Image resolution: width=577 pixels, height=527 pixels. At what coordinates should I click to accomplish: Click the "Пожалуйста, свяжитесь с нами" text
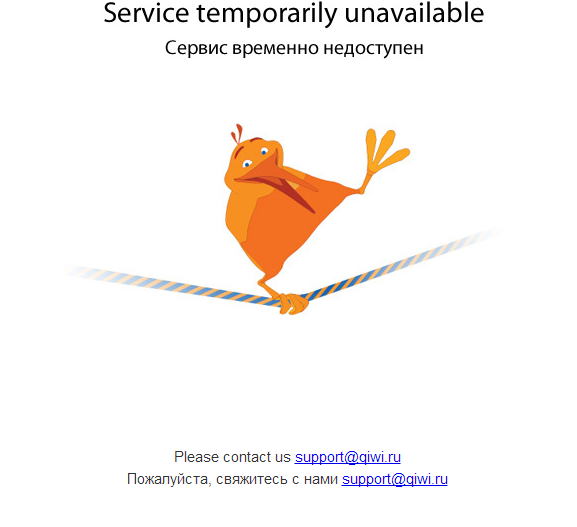click(232, 479)
